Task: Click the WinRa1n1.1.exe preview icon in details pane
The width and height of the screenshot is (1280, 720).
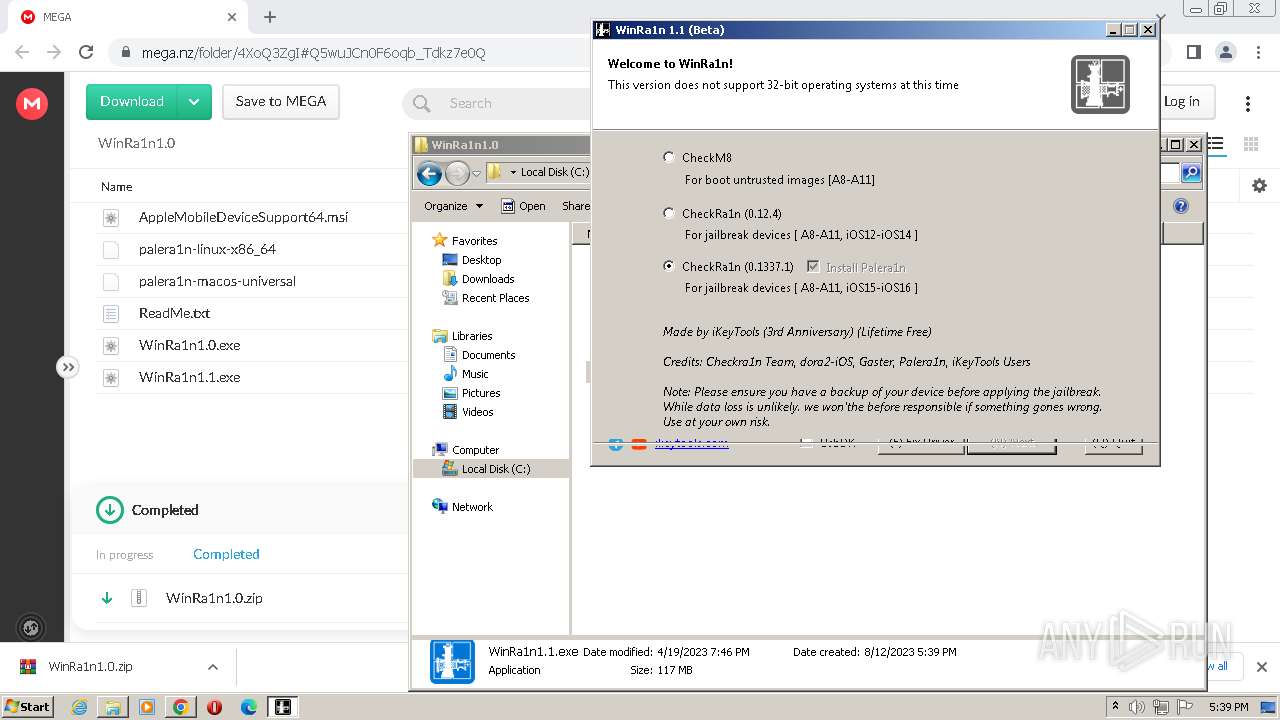Action: coord(452,661)
